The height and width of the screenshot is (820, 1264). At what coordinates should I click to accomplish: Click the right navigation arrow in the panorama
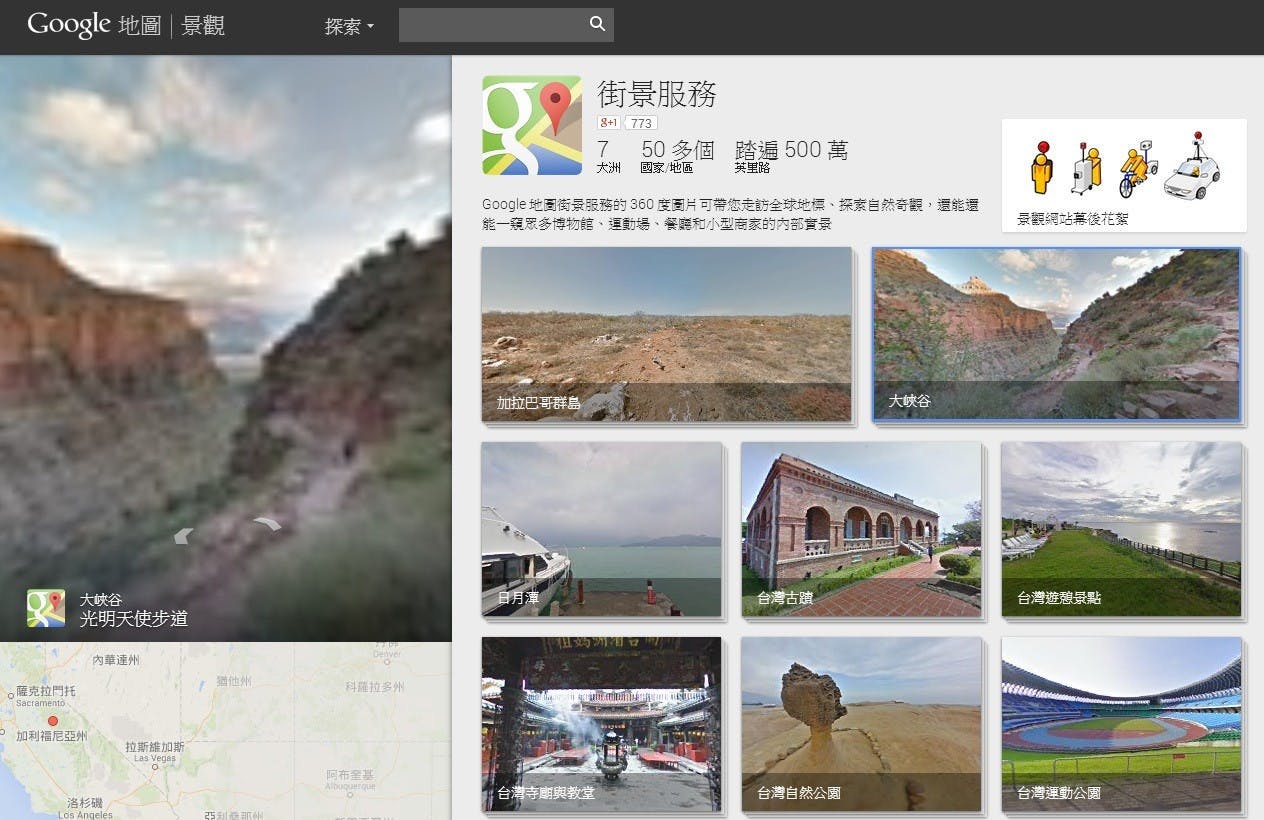pos(265,524)
